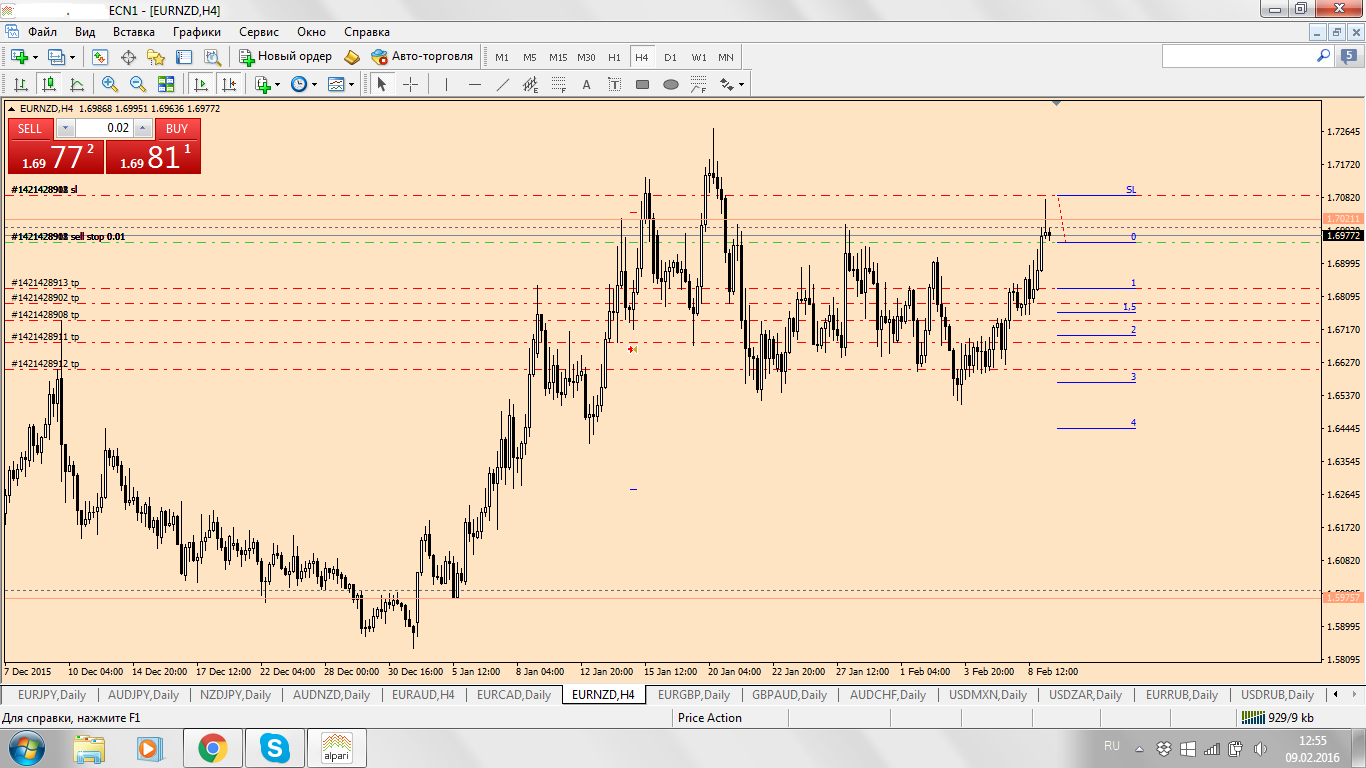
Task: Select the trendline drawing tool
Action: pyautogui.click(x=503, y=85)
